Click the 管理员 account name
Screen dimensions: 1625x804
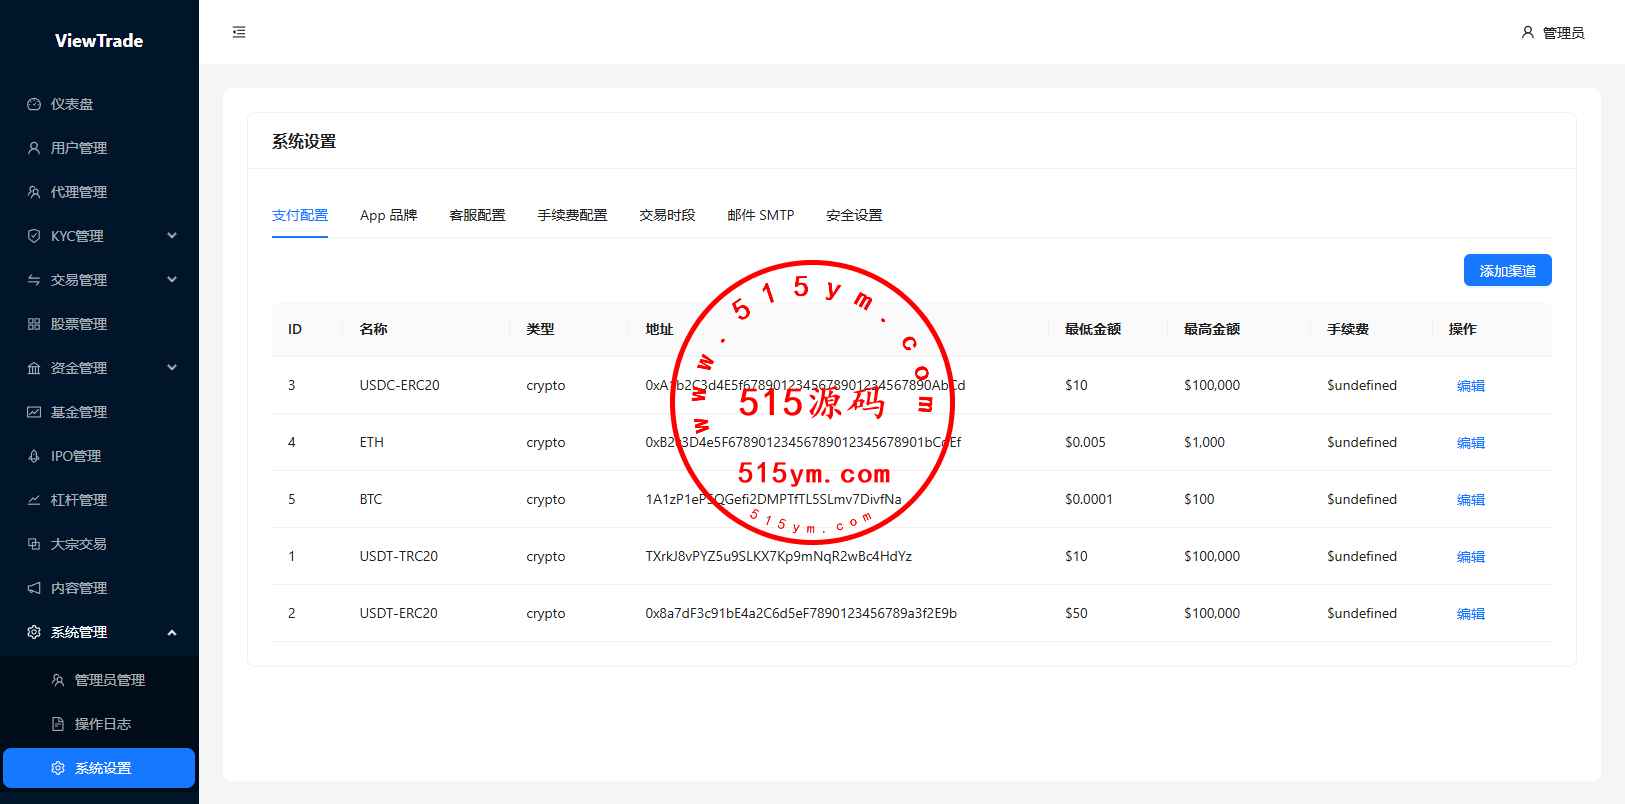point(1564,33)
